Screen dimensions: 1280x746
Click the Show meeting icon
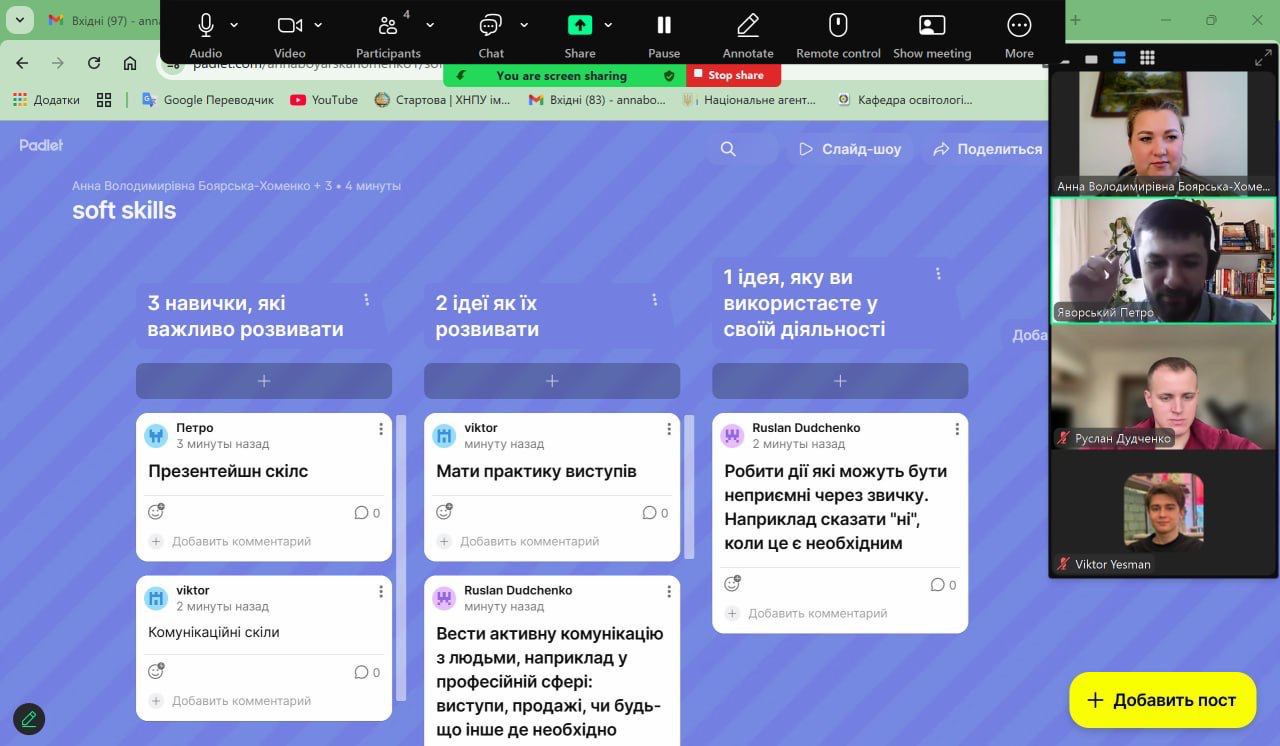tap(931, 26)
